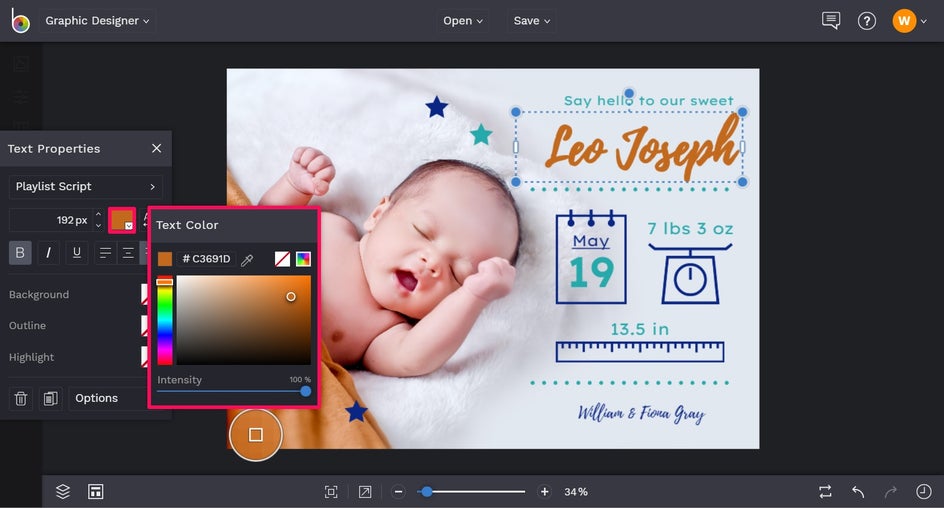Delete text with the trash icon
The height and width of the screenshot is (508, 944).
click(20, 398)
